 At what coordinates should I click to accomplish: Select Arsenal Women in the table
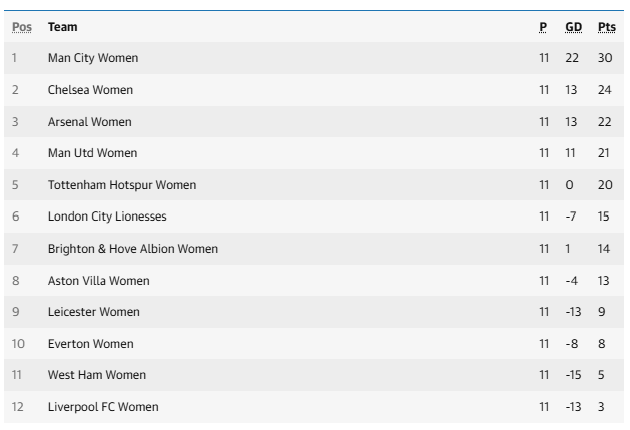click(89, 122)
